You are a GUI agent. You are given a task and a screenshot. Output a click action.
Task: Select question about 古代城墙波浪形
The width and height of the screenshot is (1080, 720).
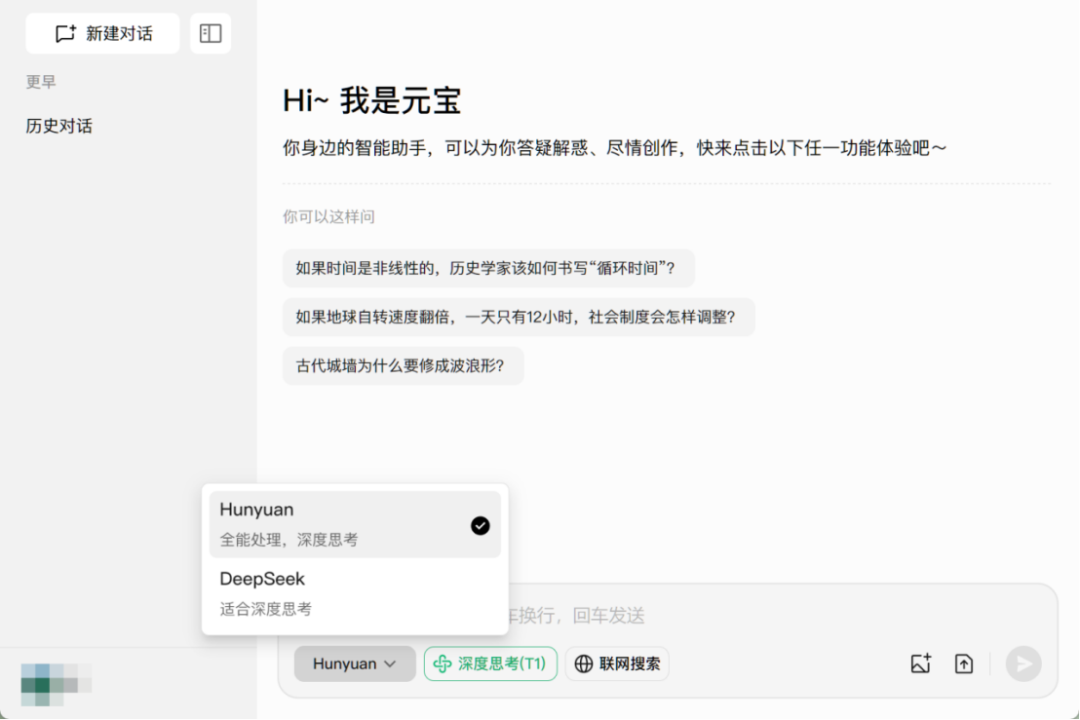403,366
